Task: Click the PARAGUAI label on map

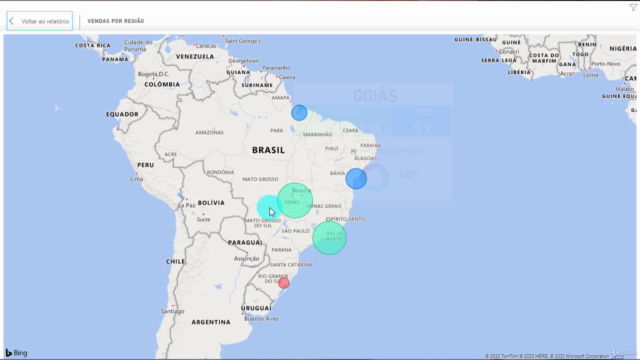Action: [245, 242]
